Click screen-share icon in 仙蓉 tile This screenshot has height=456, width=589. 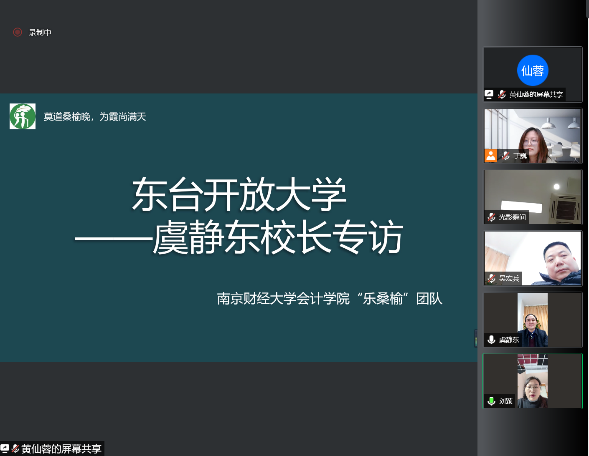pos(489,94)
